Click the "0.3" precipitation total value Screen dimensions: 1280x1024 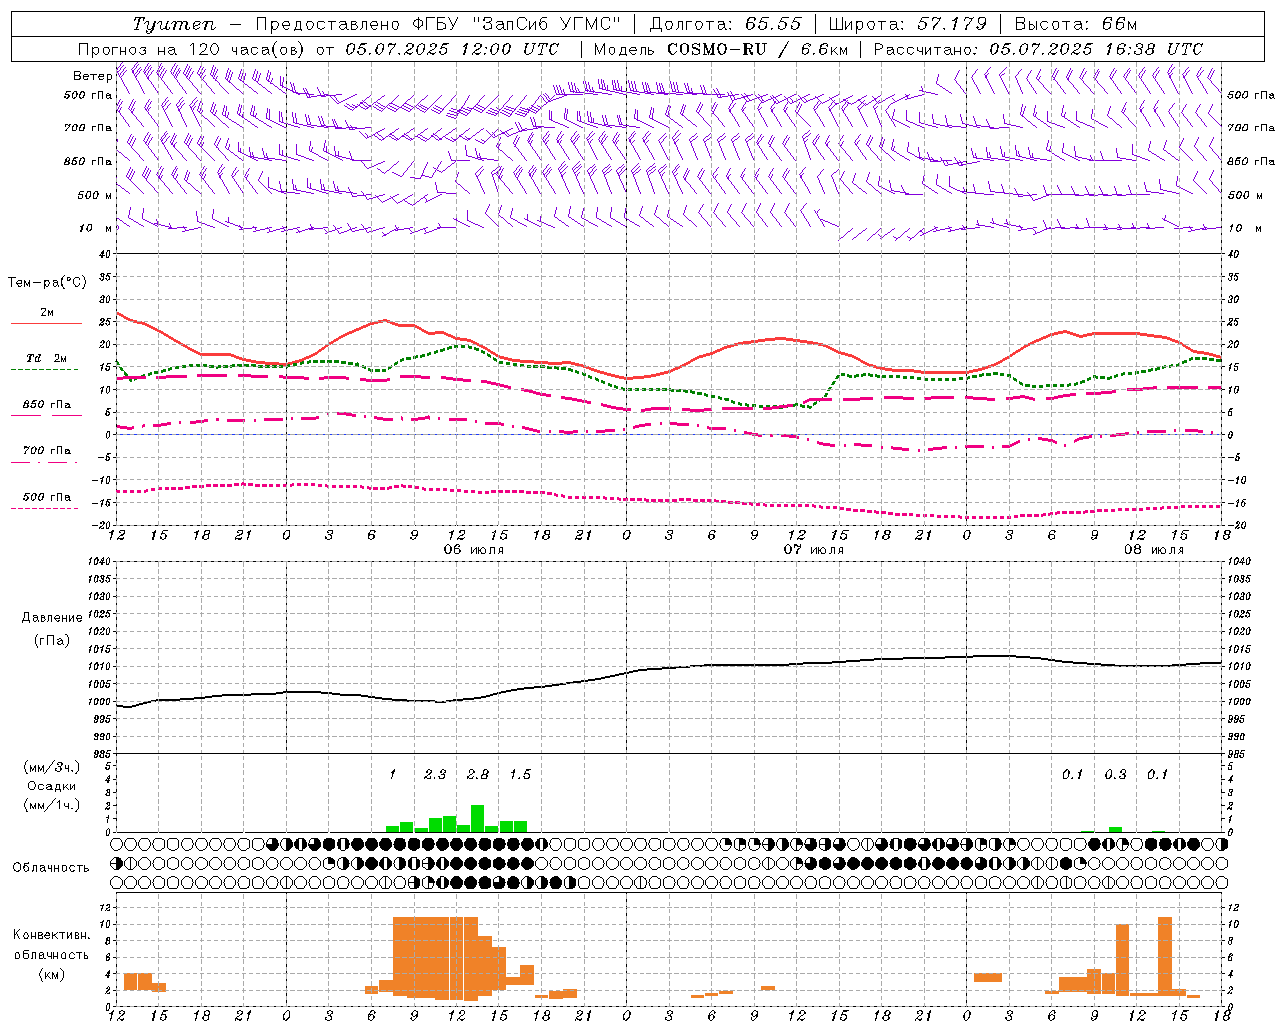click(x=1115, y=774)
